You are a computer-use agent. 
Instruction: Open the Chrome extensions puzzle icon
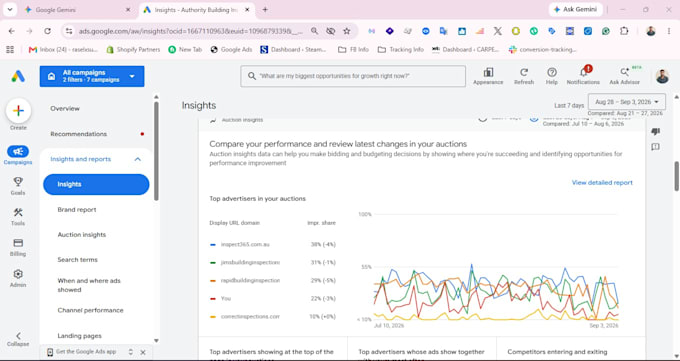coord(624,31)
